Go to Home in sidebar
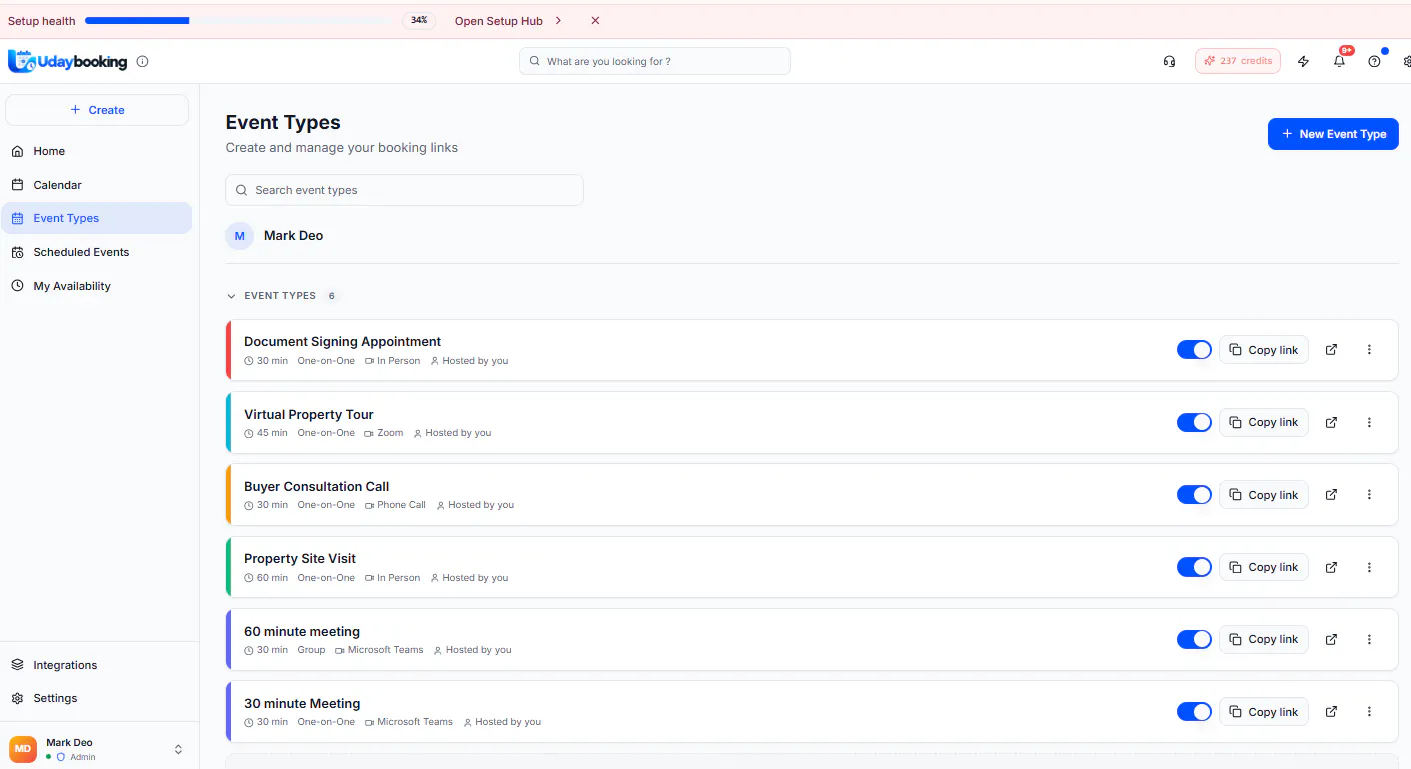The image size is (1411, 769). pyautogui.click(x=96, y=151)
